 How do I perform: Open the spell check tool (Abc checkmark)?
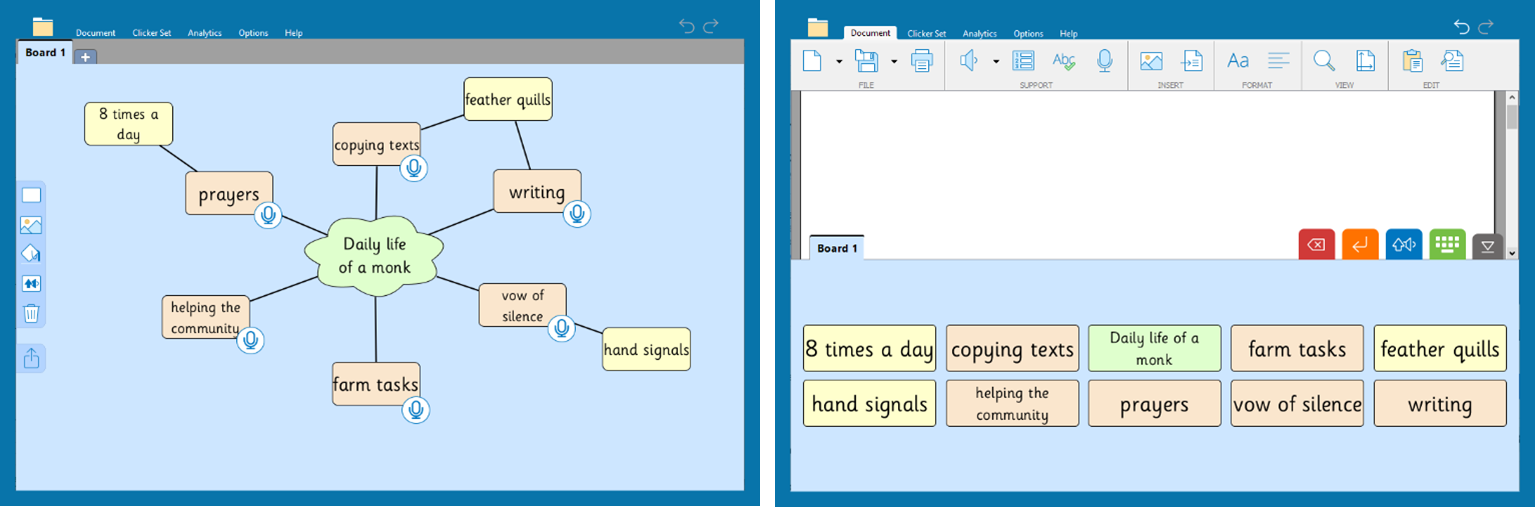[1063, 61]
